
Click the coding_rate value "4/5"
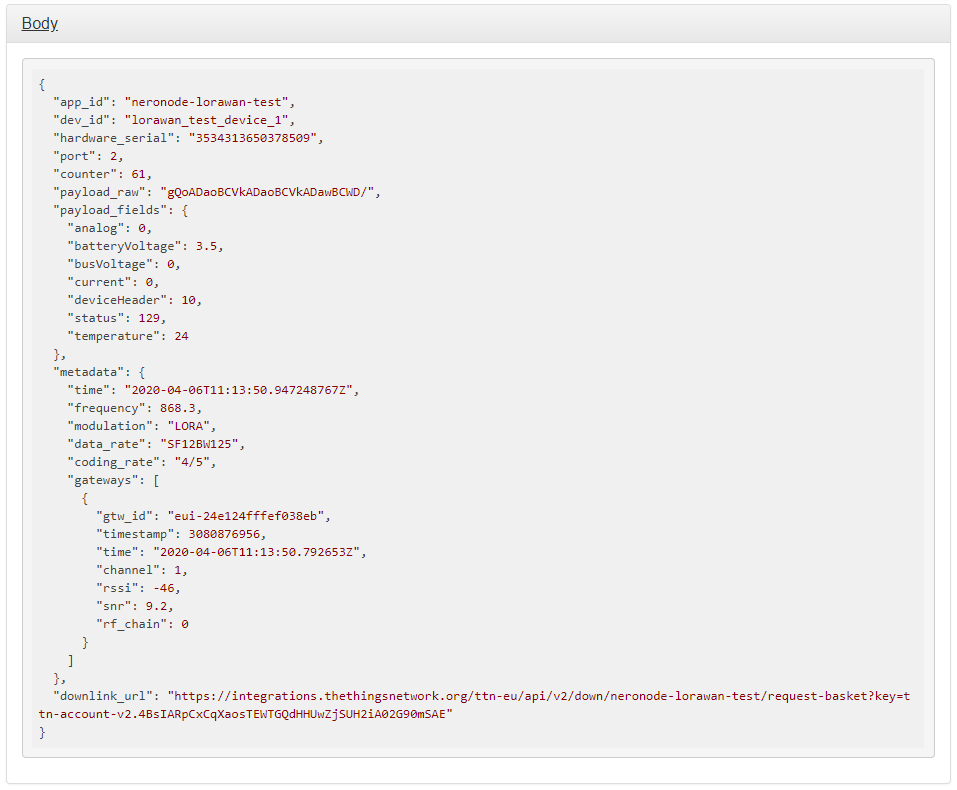(192, 462)
